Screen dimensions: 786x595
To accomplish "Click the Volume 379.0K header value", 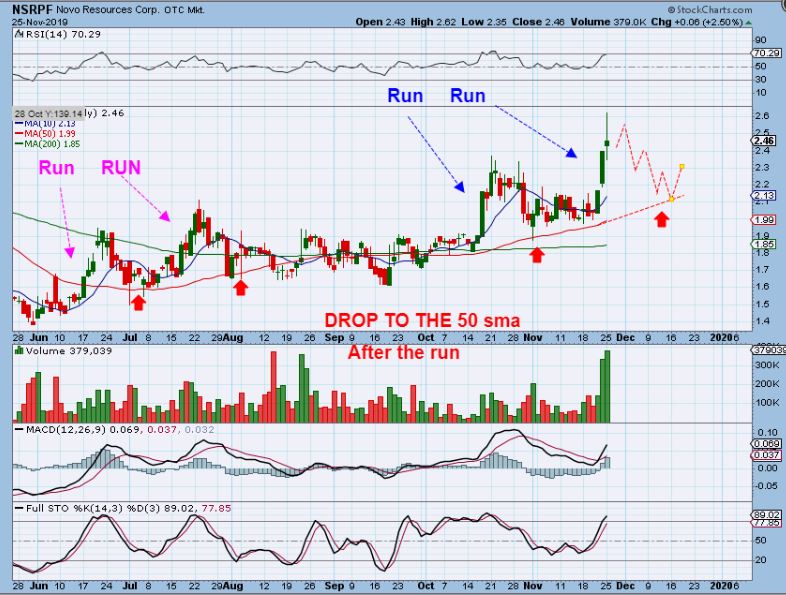I will [x=608, y=22].
